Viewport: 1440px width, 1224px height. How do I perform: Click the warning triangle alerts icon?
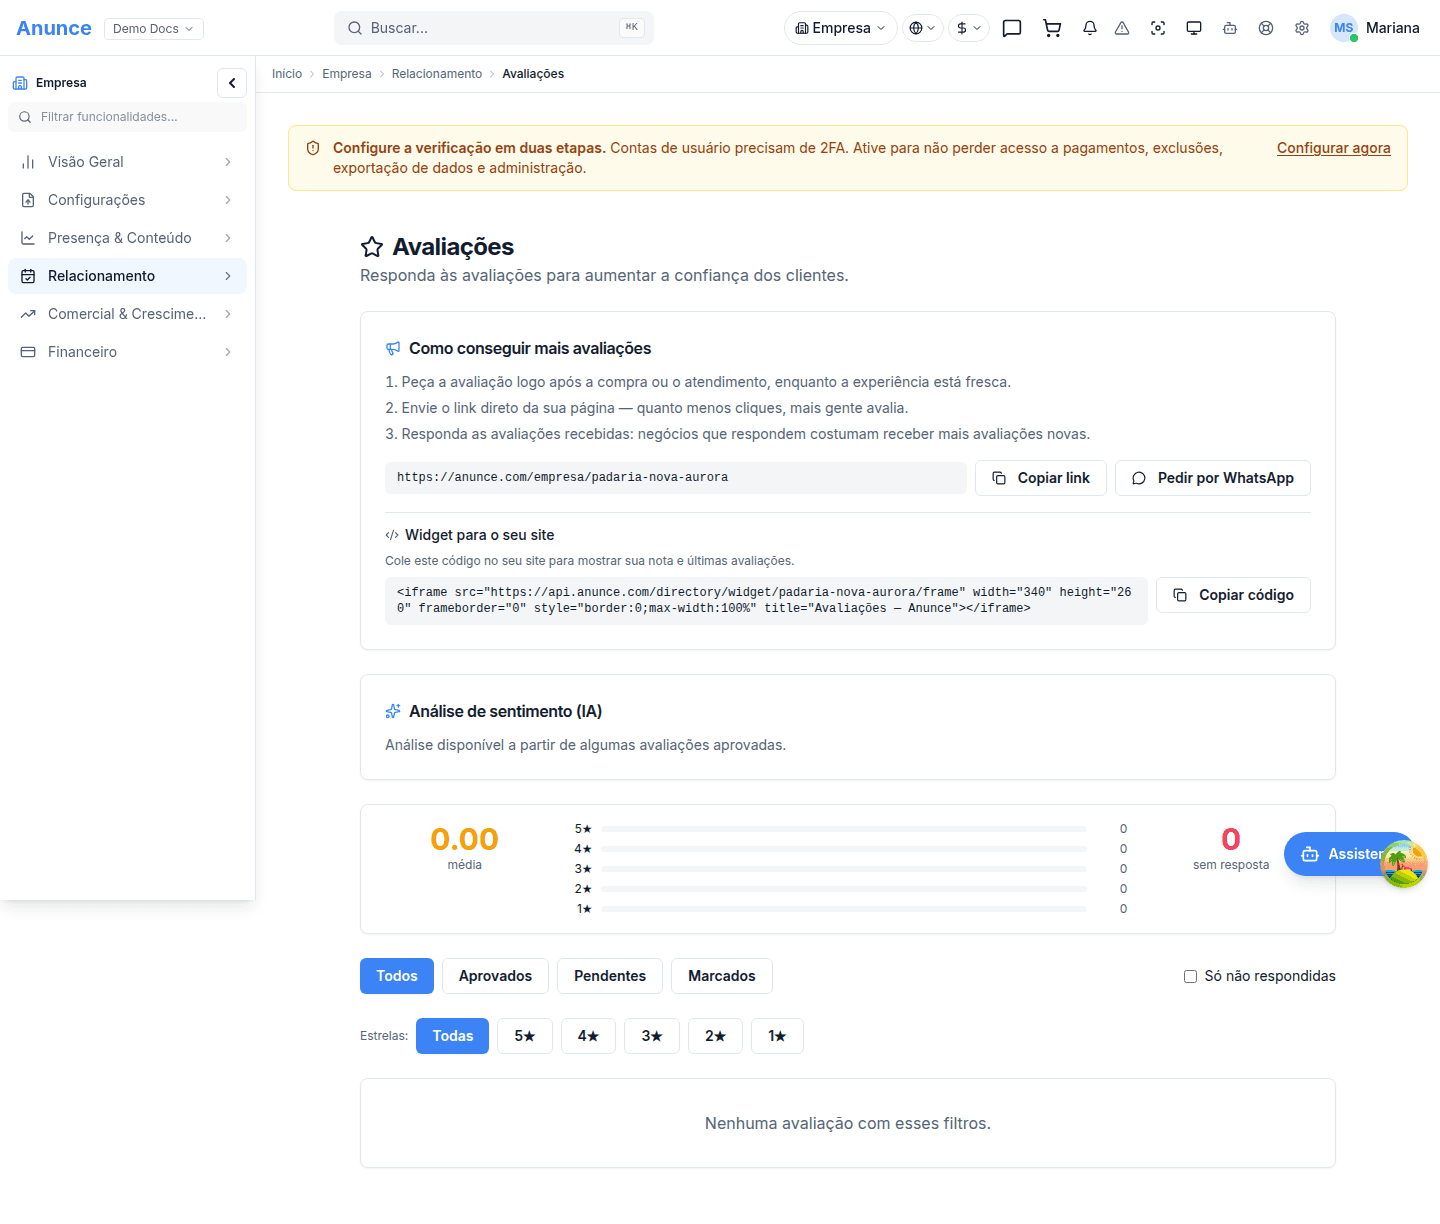tap(1122, 28)
